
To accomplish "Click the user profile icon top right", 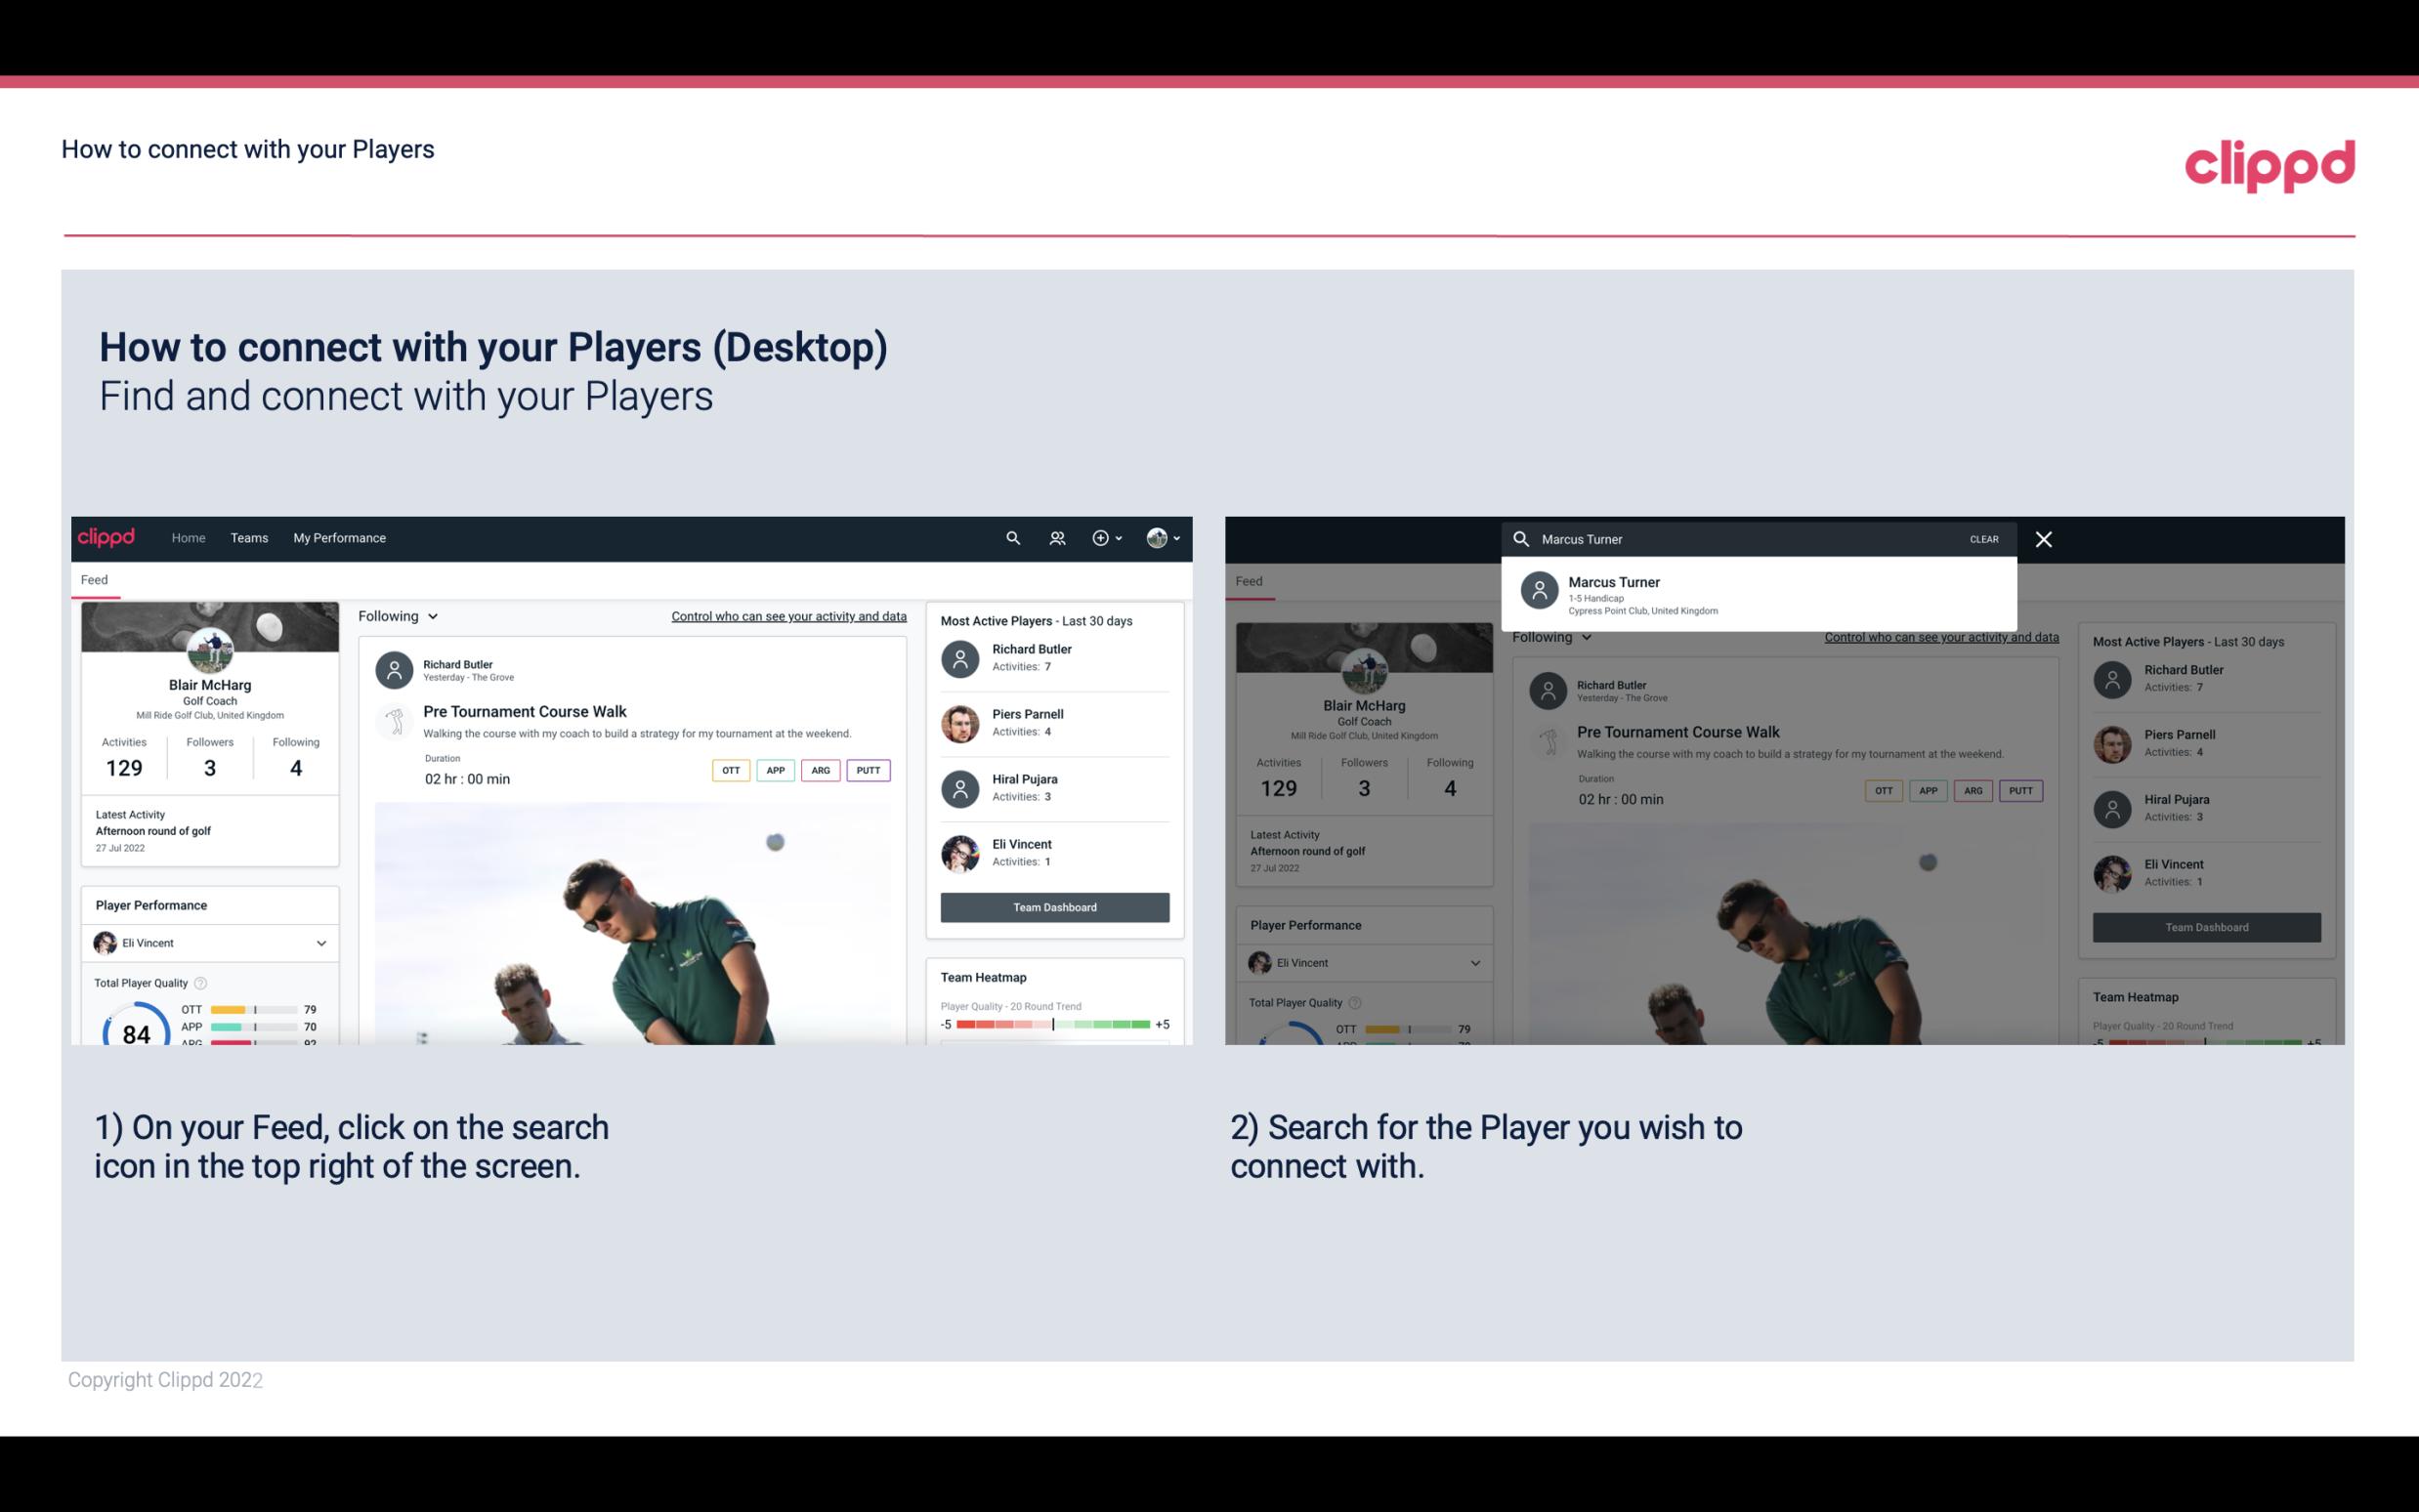I will (1157, 536).
